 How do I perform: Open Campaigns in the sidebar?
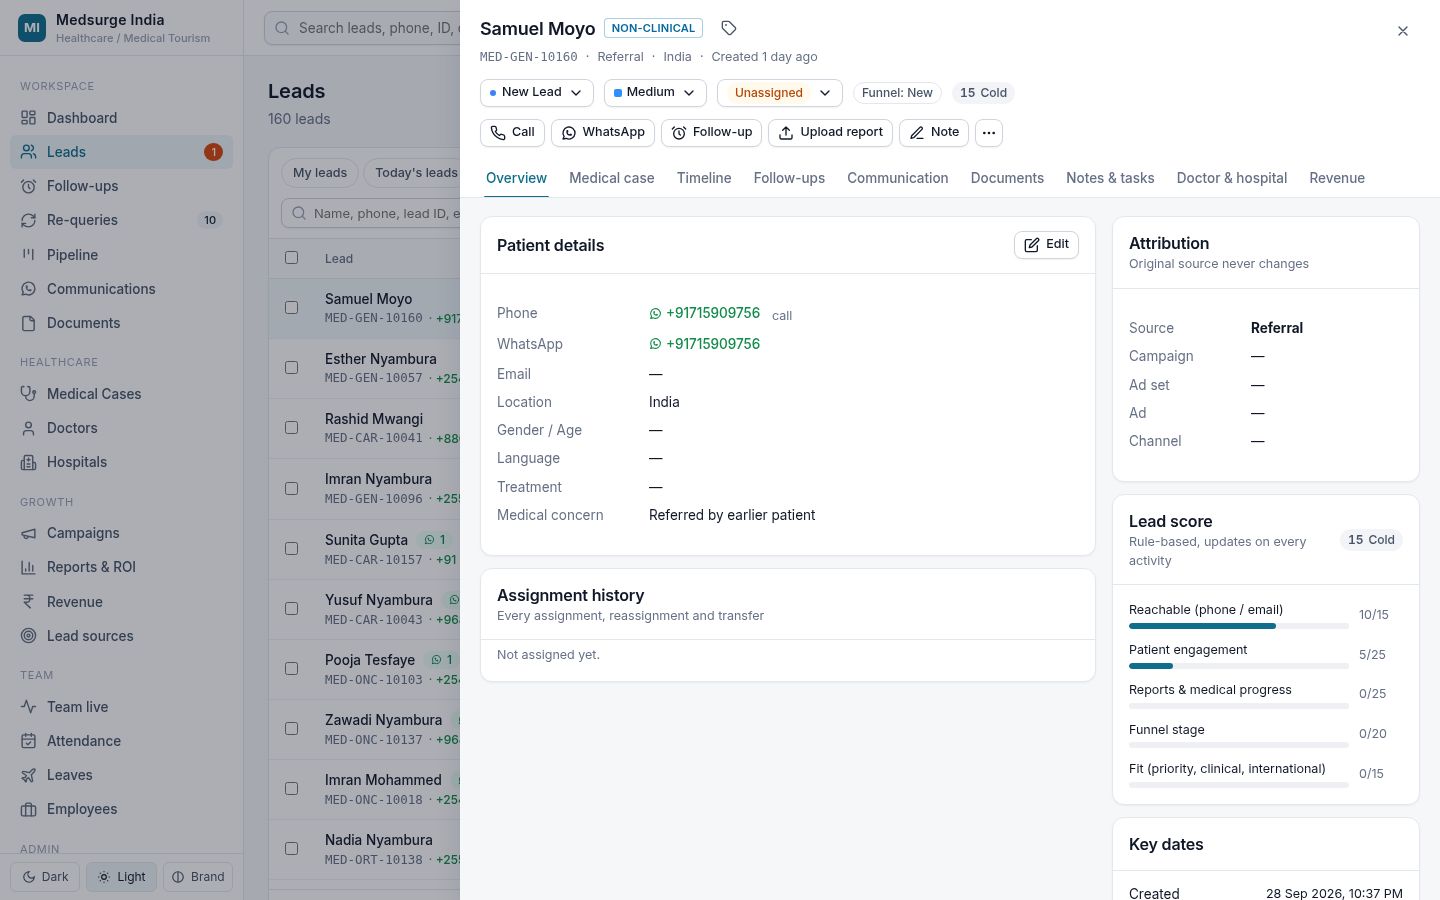[121, 533]
